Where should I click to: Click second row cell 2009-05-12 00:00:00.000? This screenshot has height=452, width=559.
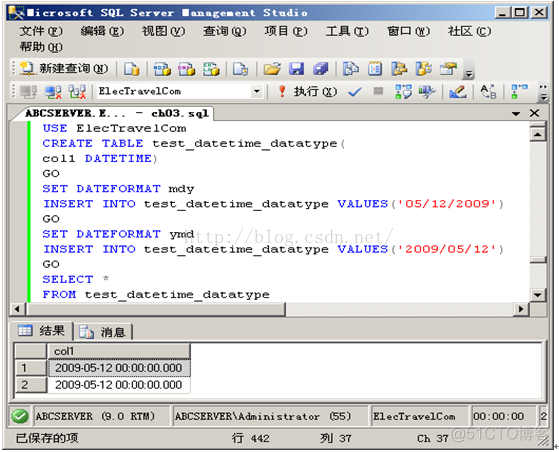[x=119, y=385]
